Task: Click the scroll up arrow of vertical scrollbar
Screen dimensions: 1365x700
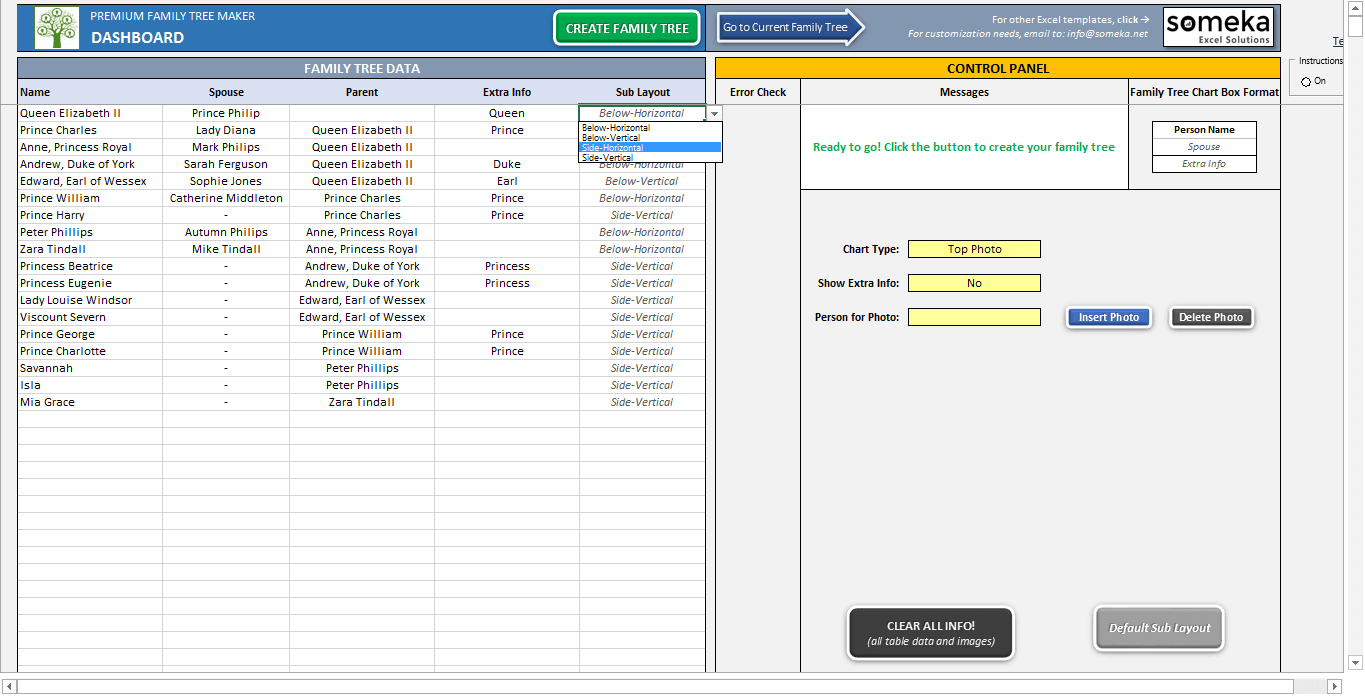Action: coord(1355,9)
